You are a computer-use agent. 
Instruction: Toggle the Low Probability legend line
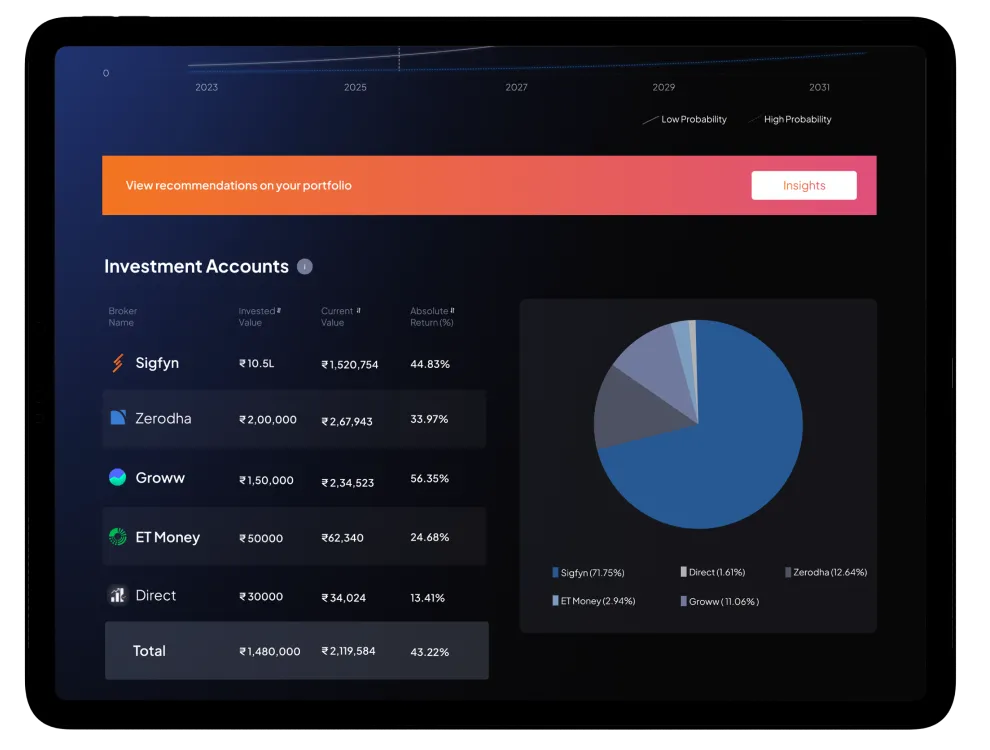[x=650, y=120]
